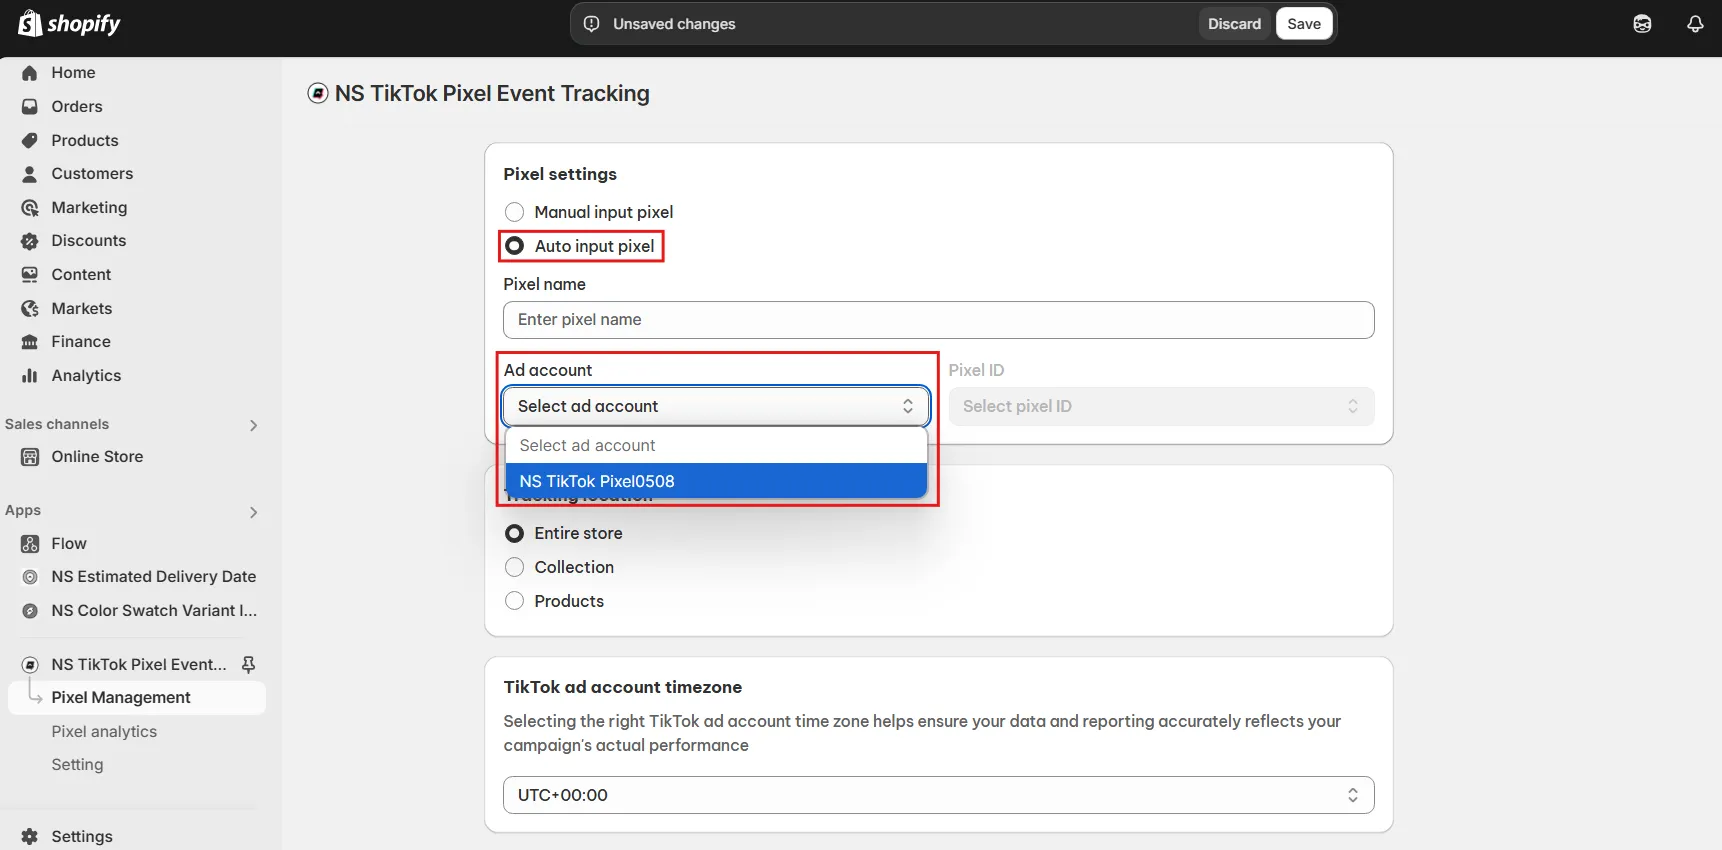Open NS TikTok Pixel Event app icon
Image resolution: width=1722 pixels, height=850 pixels.
point(30,665)
